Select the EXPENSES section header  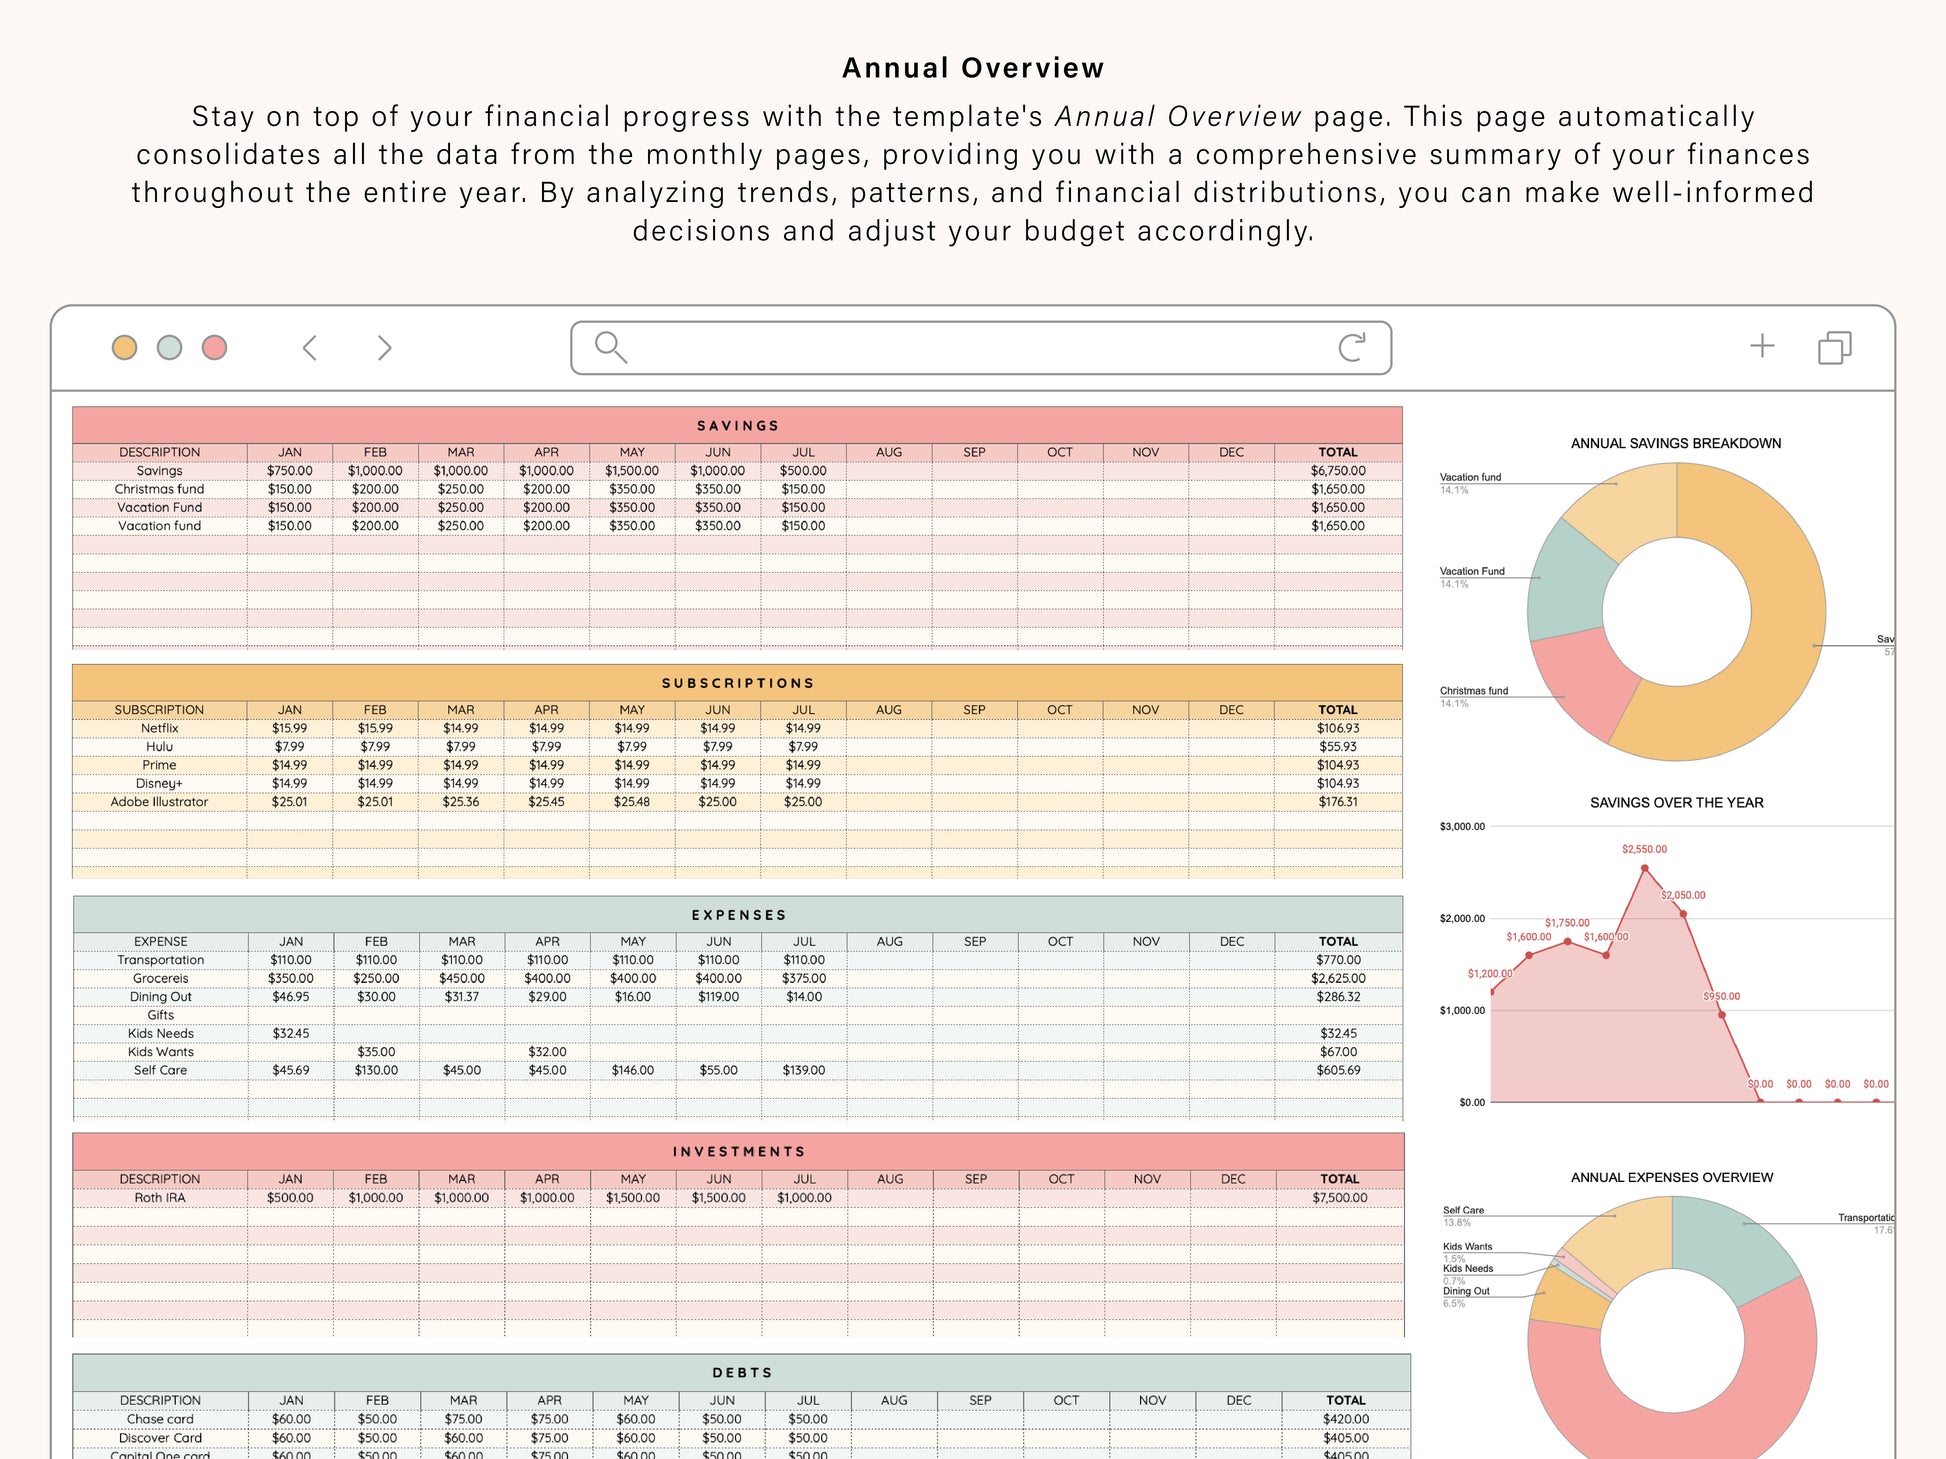pyautogui.click(x=738, y=915)
